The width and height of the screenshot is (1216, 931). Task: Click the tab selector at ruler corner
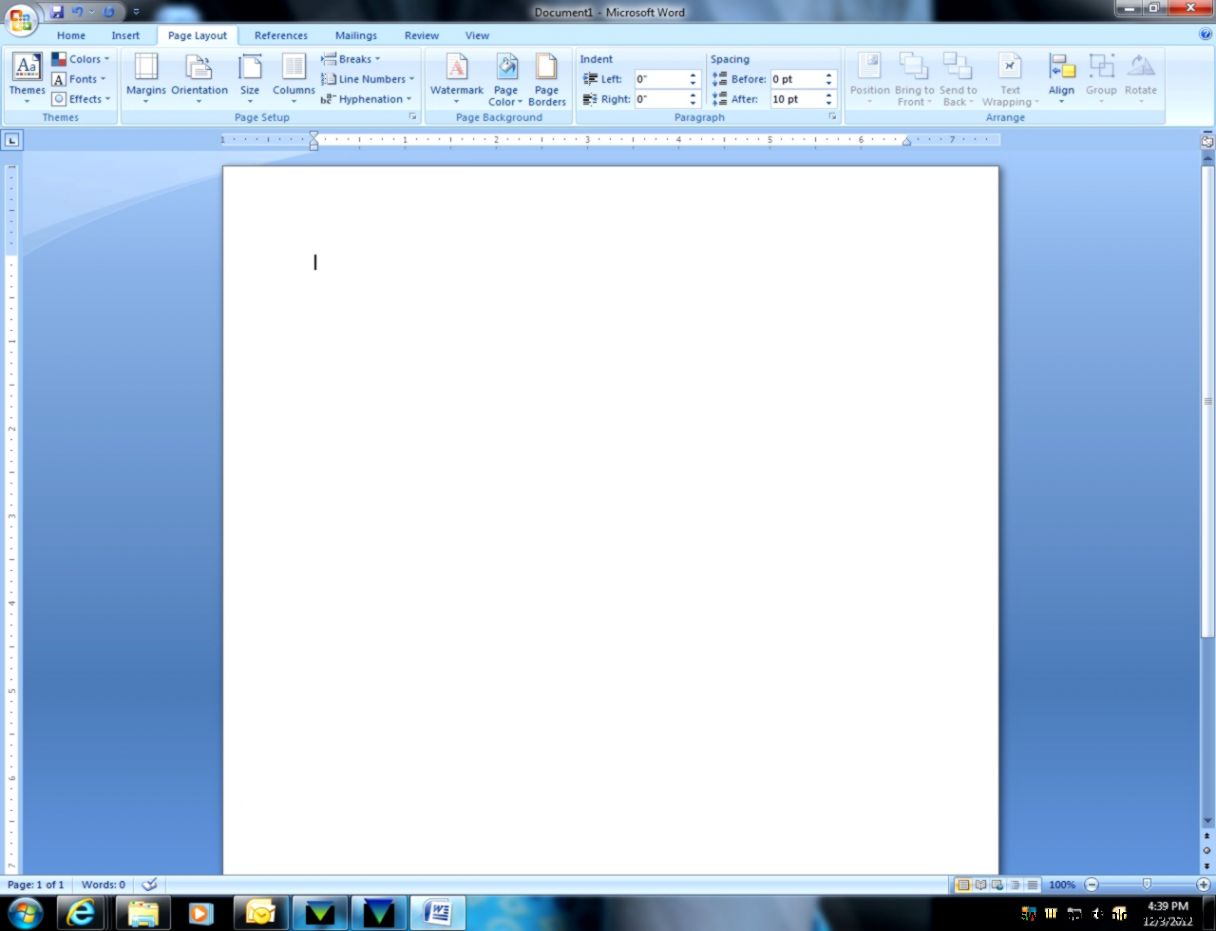pyautogui.click(x=11, y=141)
